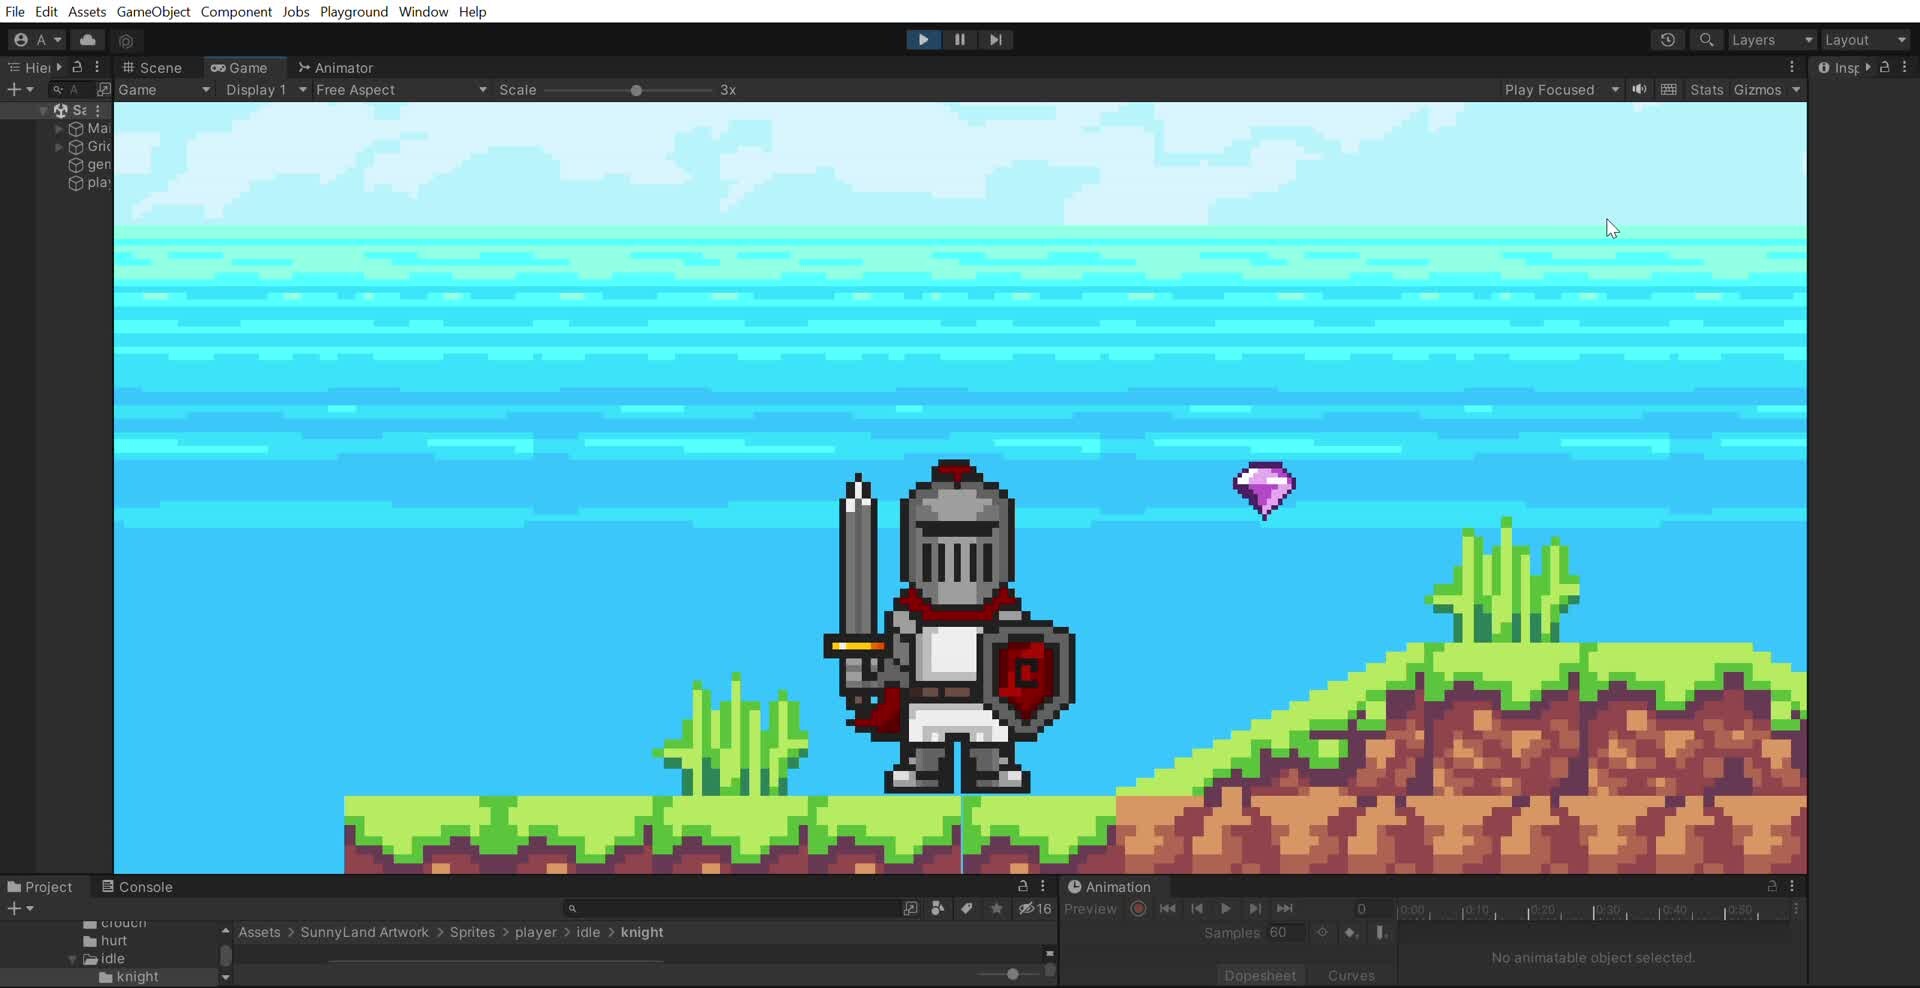Open Unity Cloud services from the toolbar
This screenshot has width=1920, height=988.
pos(88,40)
